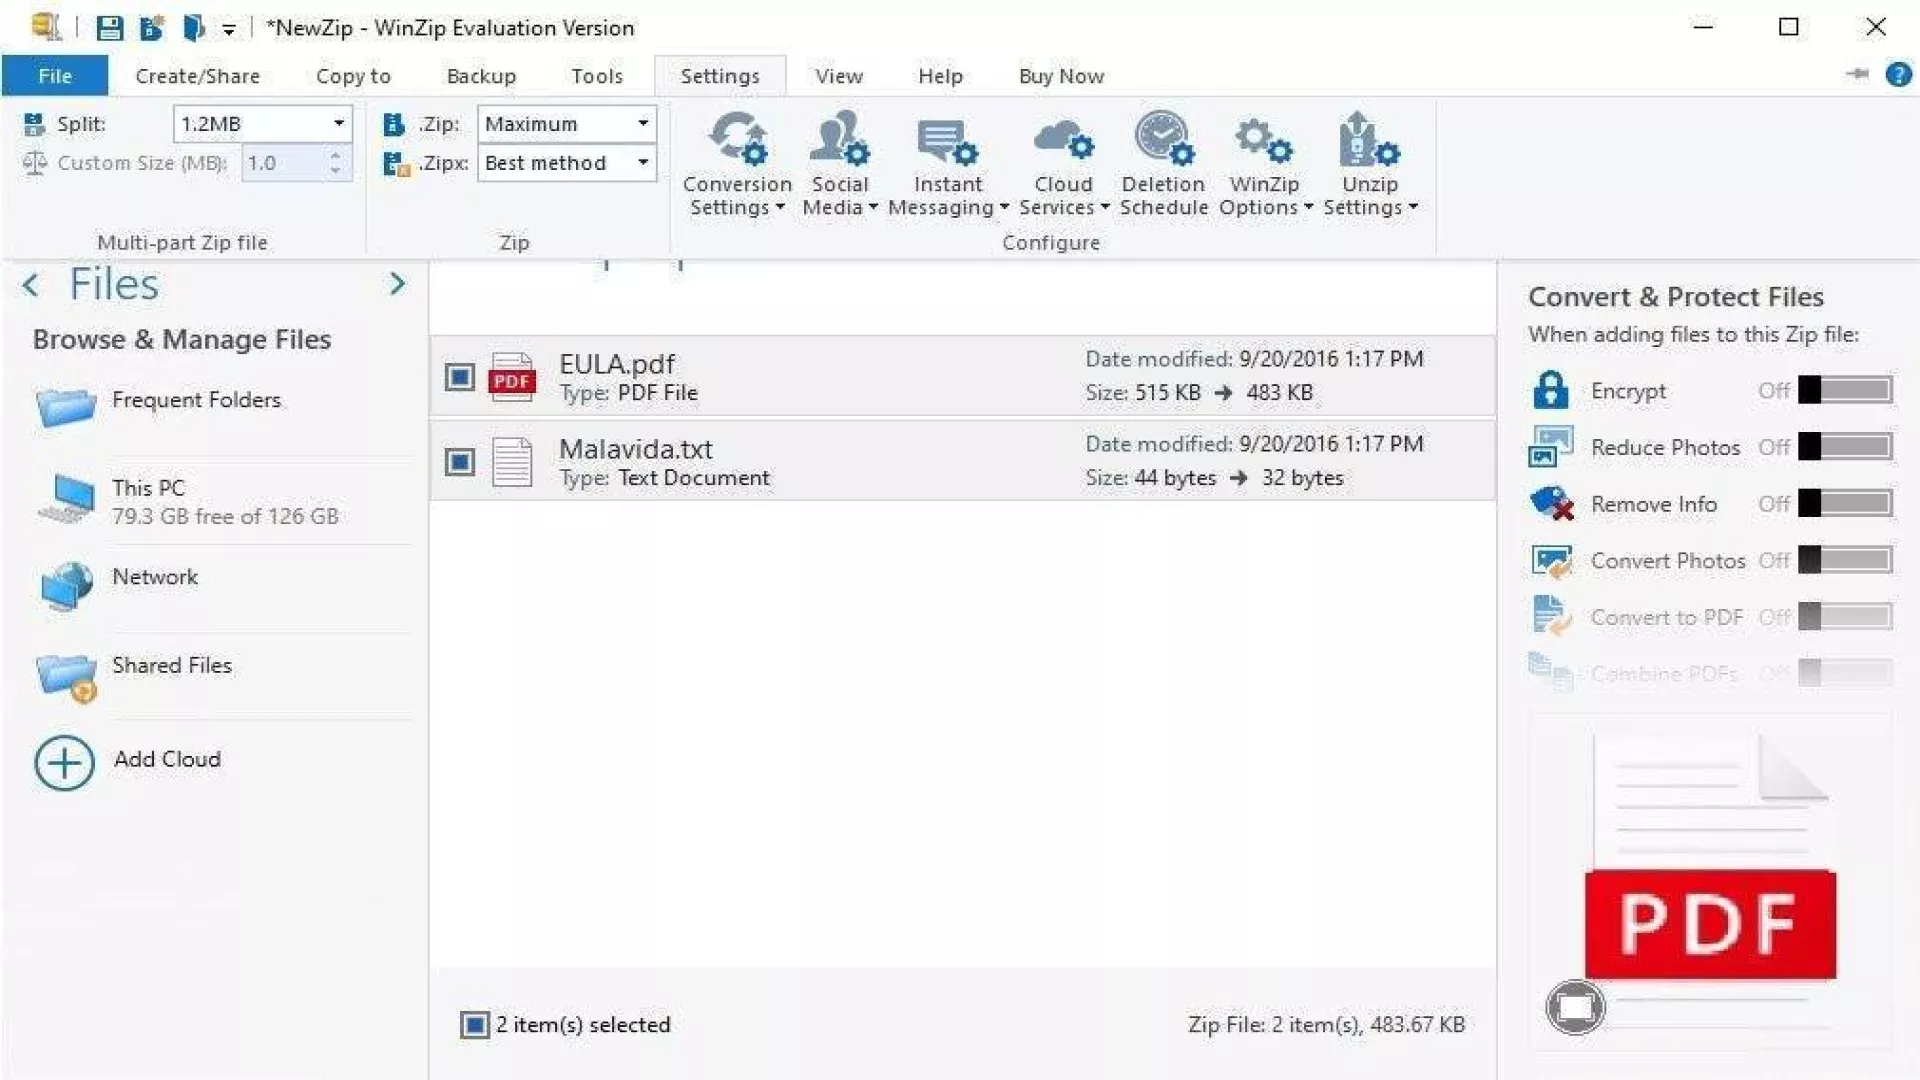The width and height of the screenshot is (1920, 1080).
Task: Switch to the Tools ribbon tab
Action: (596, 76)
